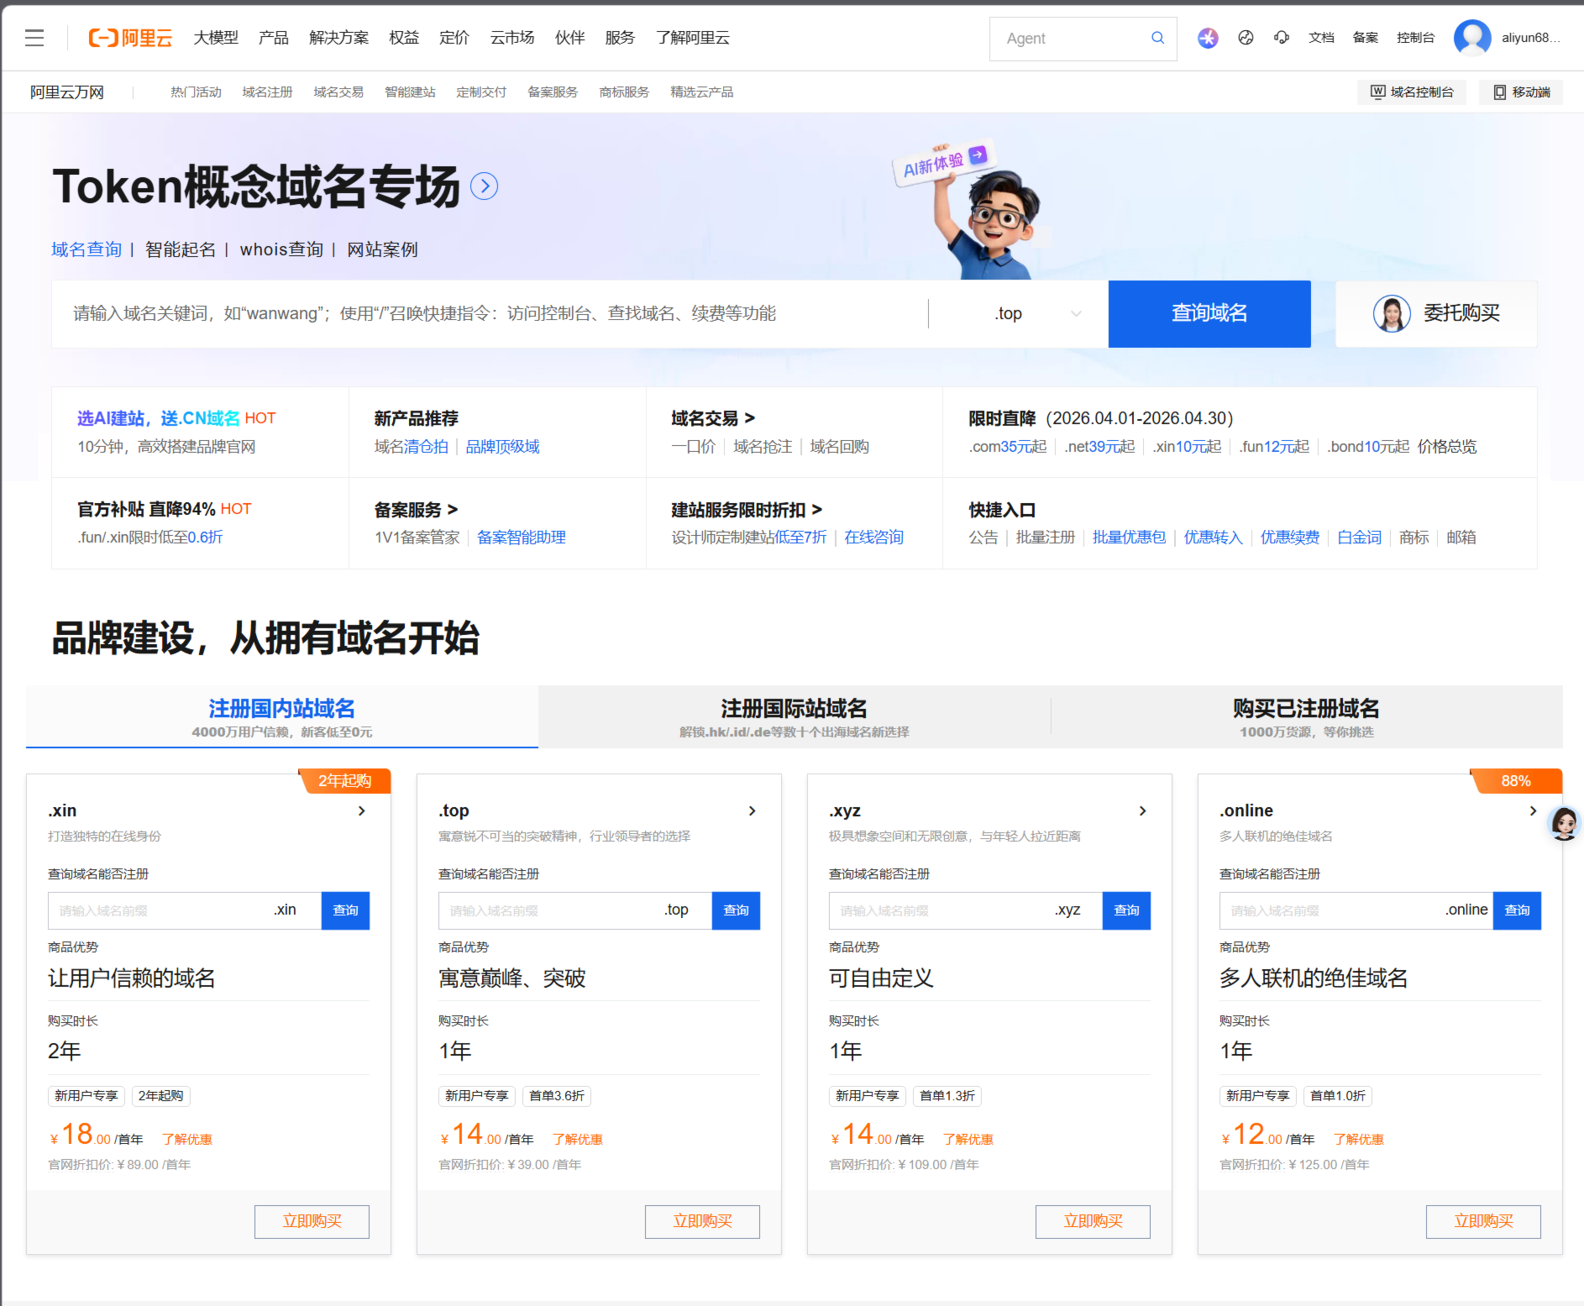The width and height of the screenshot is (1584, 1306).
Task: Open the 域名清仓拍 link
Action: pos(411,447)
